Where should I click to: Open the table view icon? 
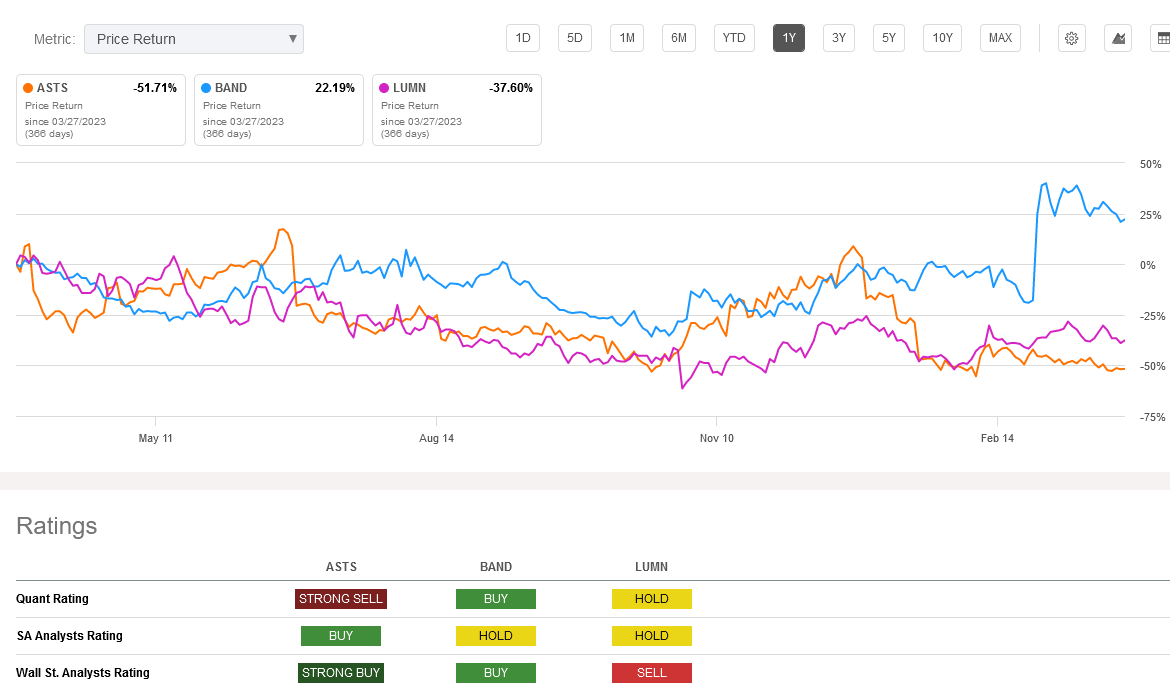[1161, 38]
